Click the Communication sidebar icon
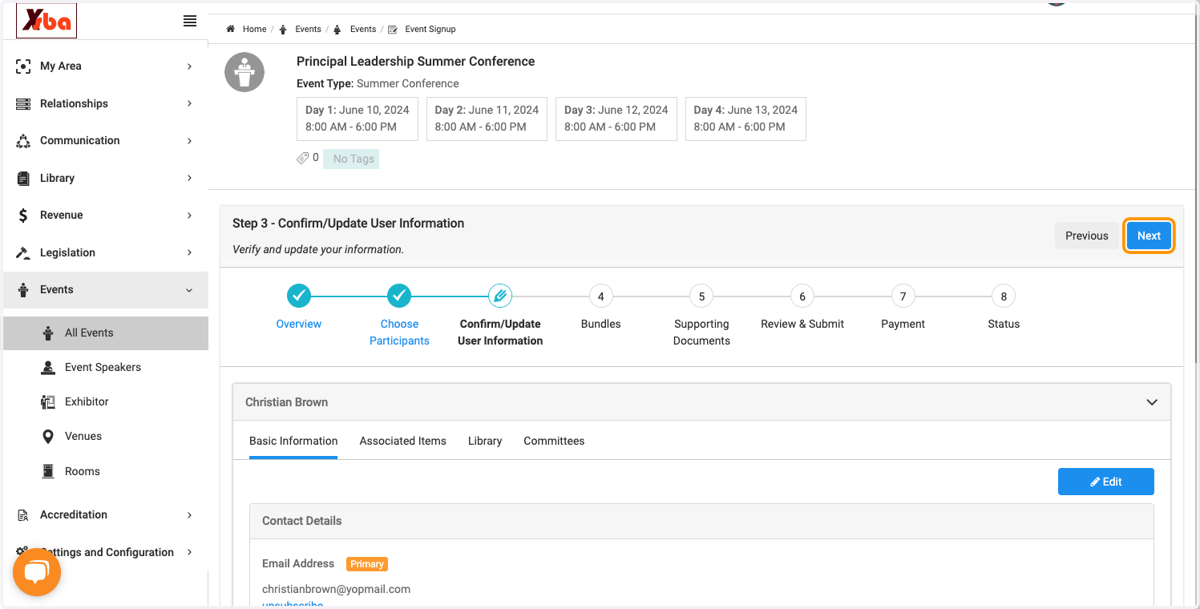The image size is (1200, 609). 23,141
